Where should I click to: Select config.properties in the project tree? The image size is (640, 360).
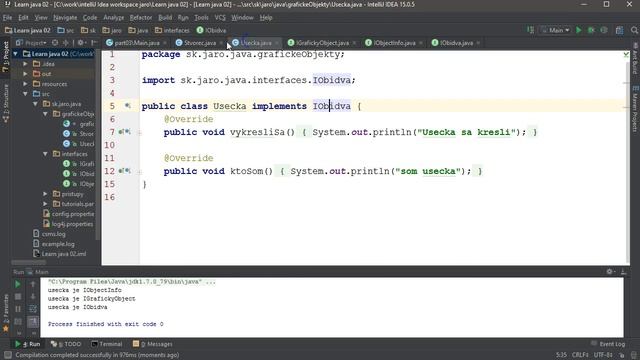(x=68, y=214)
